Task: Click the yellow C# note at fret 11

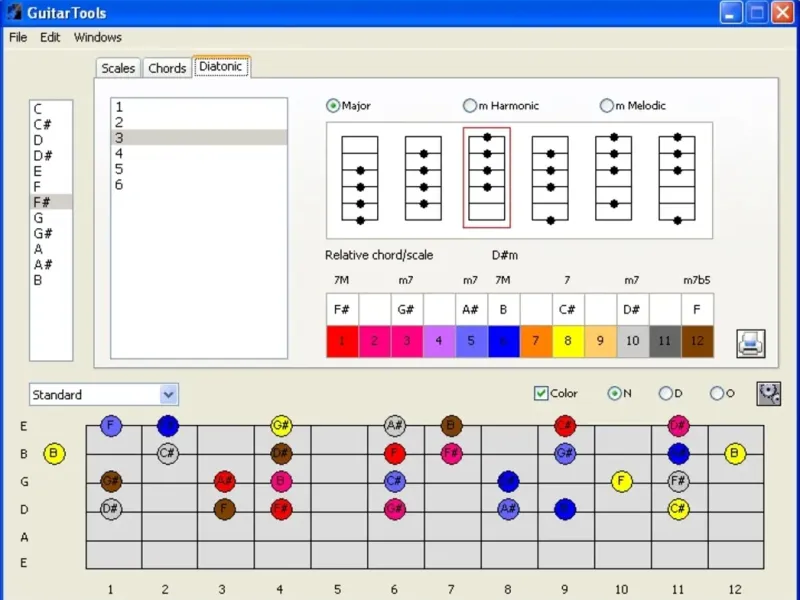Action: [678, 509]
